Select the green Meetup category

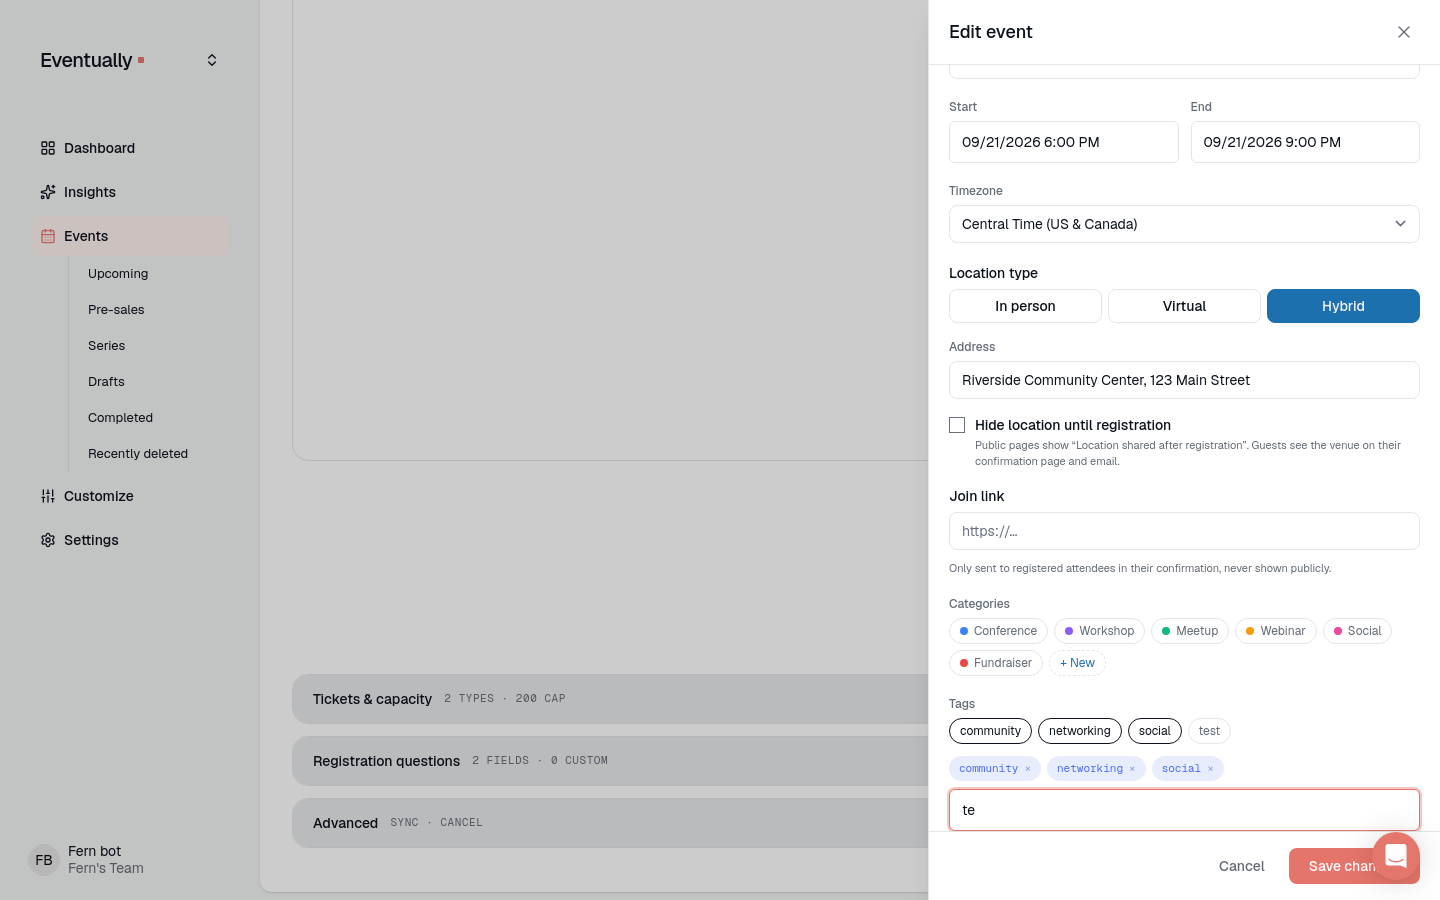1190,631
